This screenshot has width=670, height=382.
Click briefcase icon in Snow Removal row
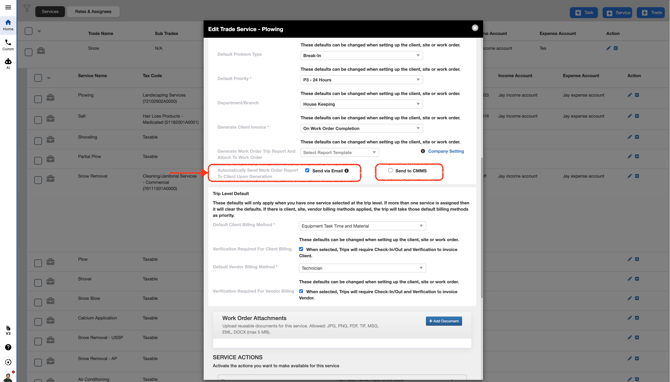[50, 179]
